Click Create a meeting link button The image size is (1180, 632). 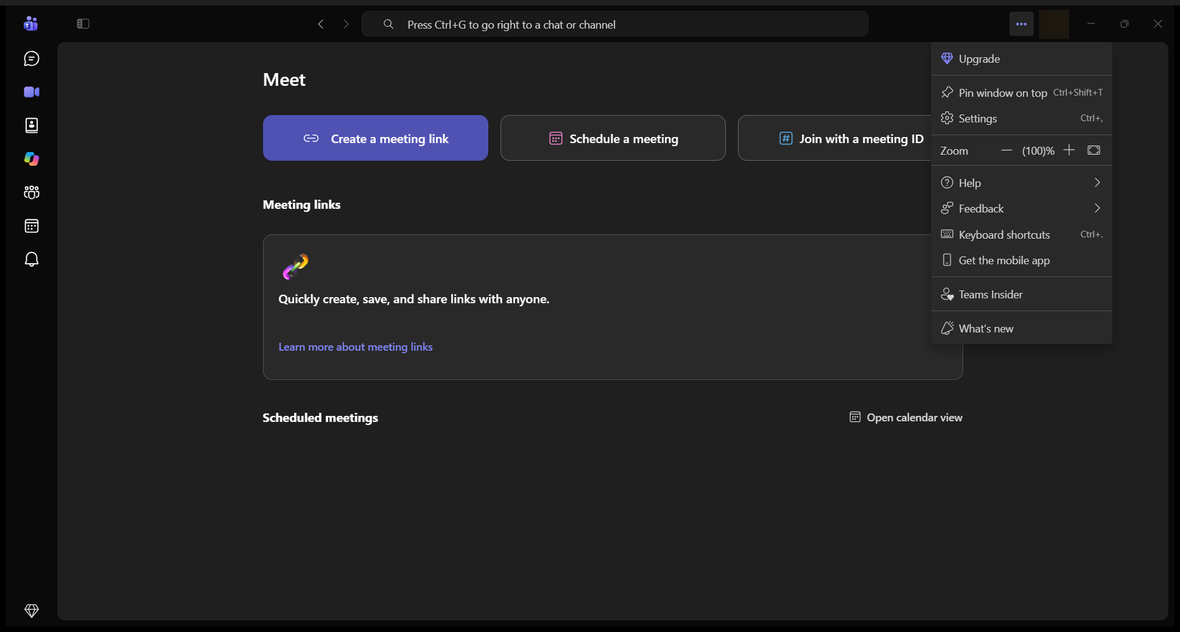point(376,138)
